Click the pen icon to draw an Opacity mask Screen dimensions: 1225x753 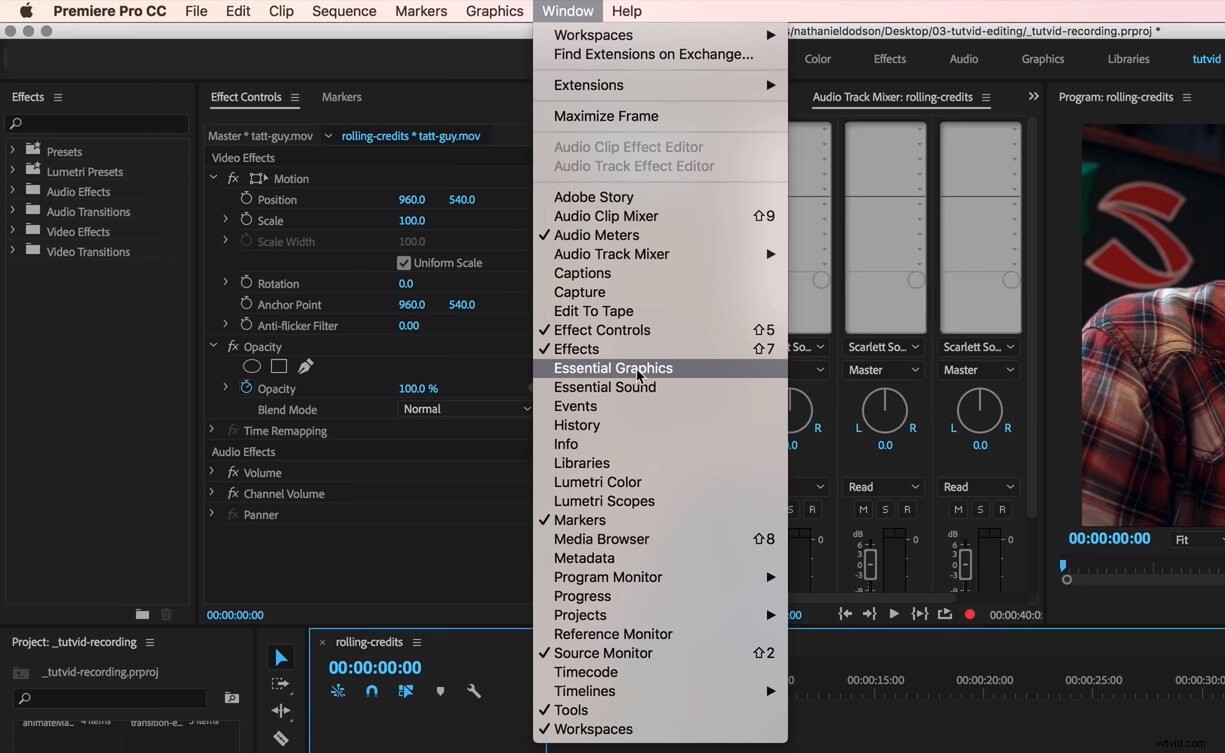[305, 368]
